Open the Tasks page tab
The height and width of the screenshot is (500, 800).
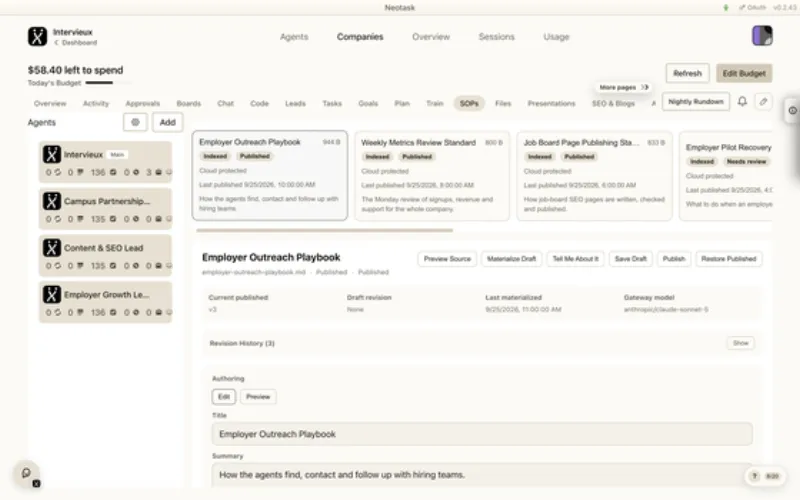coord(332,103)
